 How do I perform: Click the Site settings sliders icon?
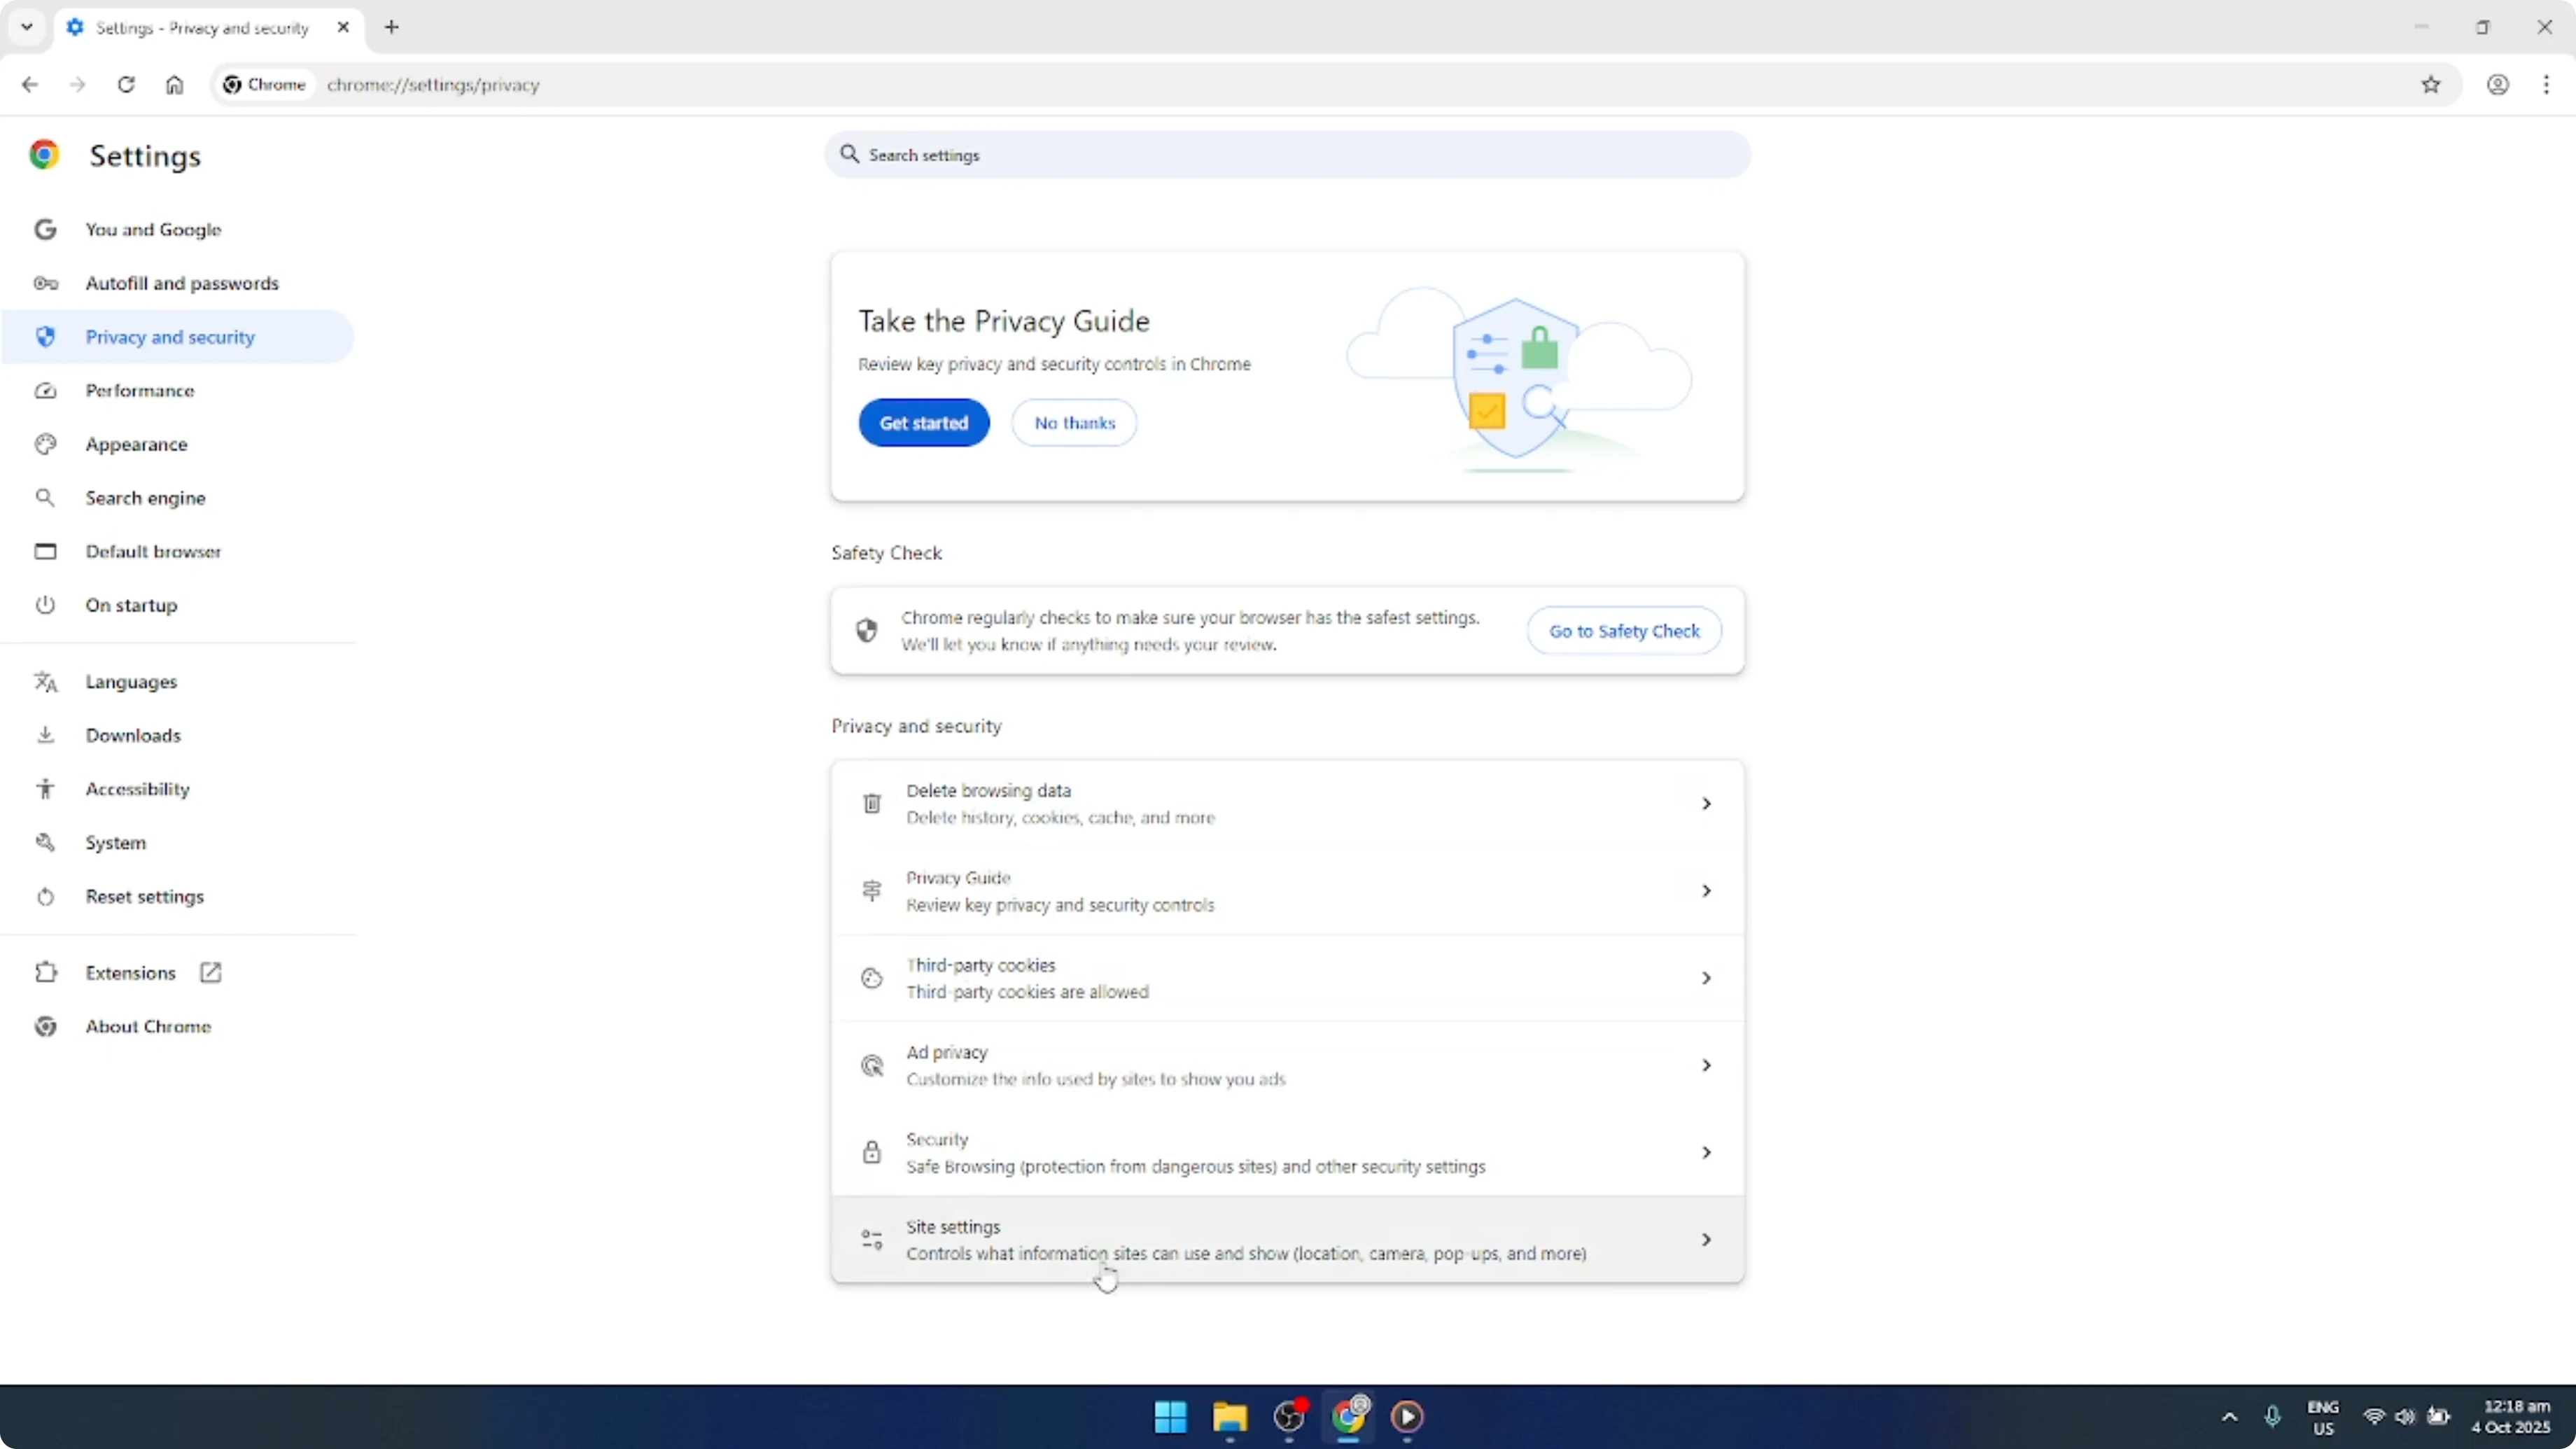pyautogui.click(x=871, y=1239)
